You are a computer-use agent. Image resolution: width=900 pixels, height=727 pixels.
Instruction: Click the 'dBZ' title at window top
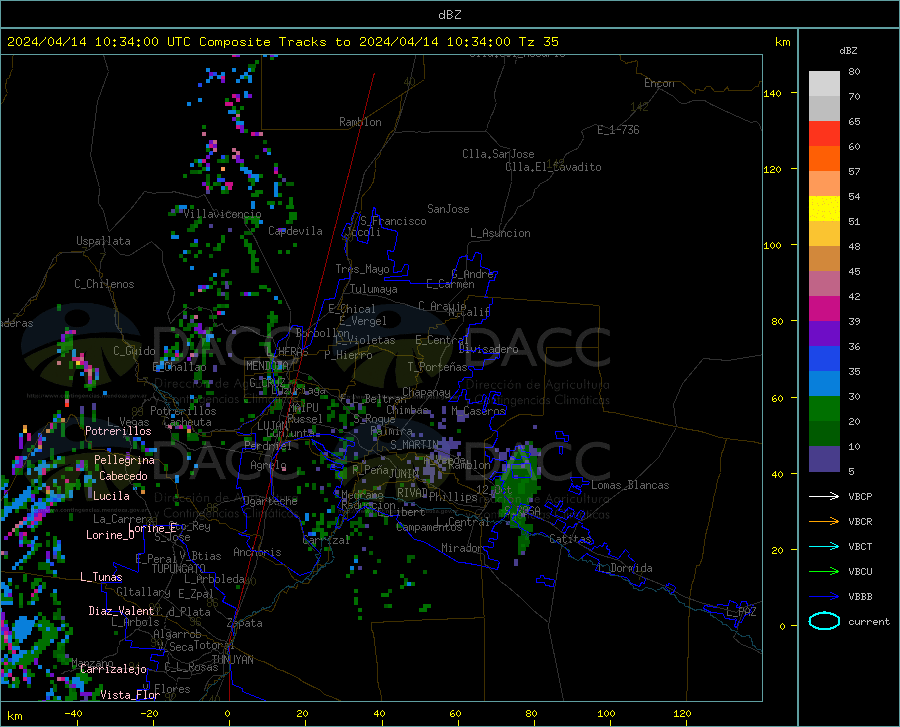449,15
